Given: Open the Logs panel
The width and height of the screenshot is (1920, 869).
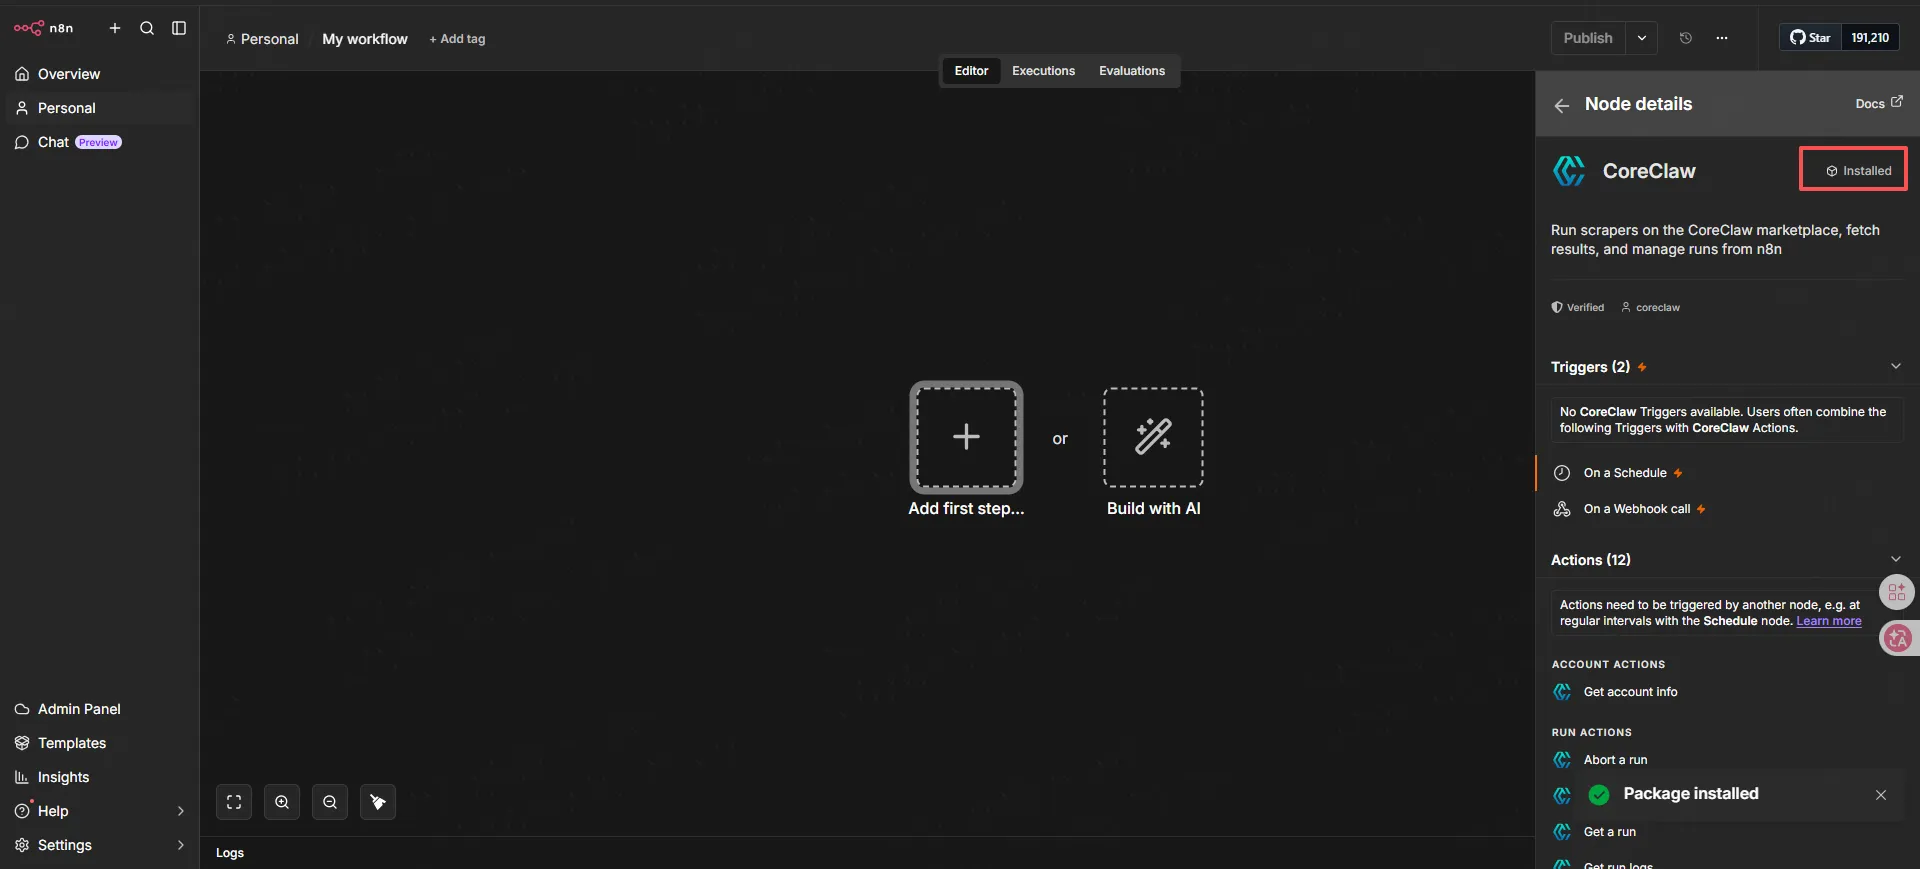Looking at the screenshot, I should coord(230,853).
